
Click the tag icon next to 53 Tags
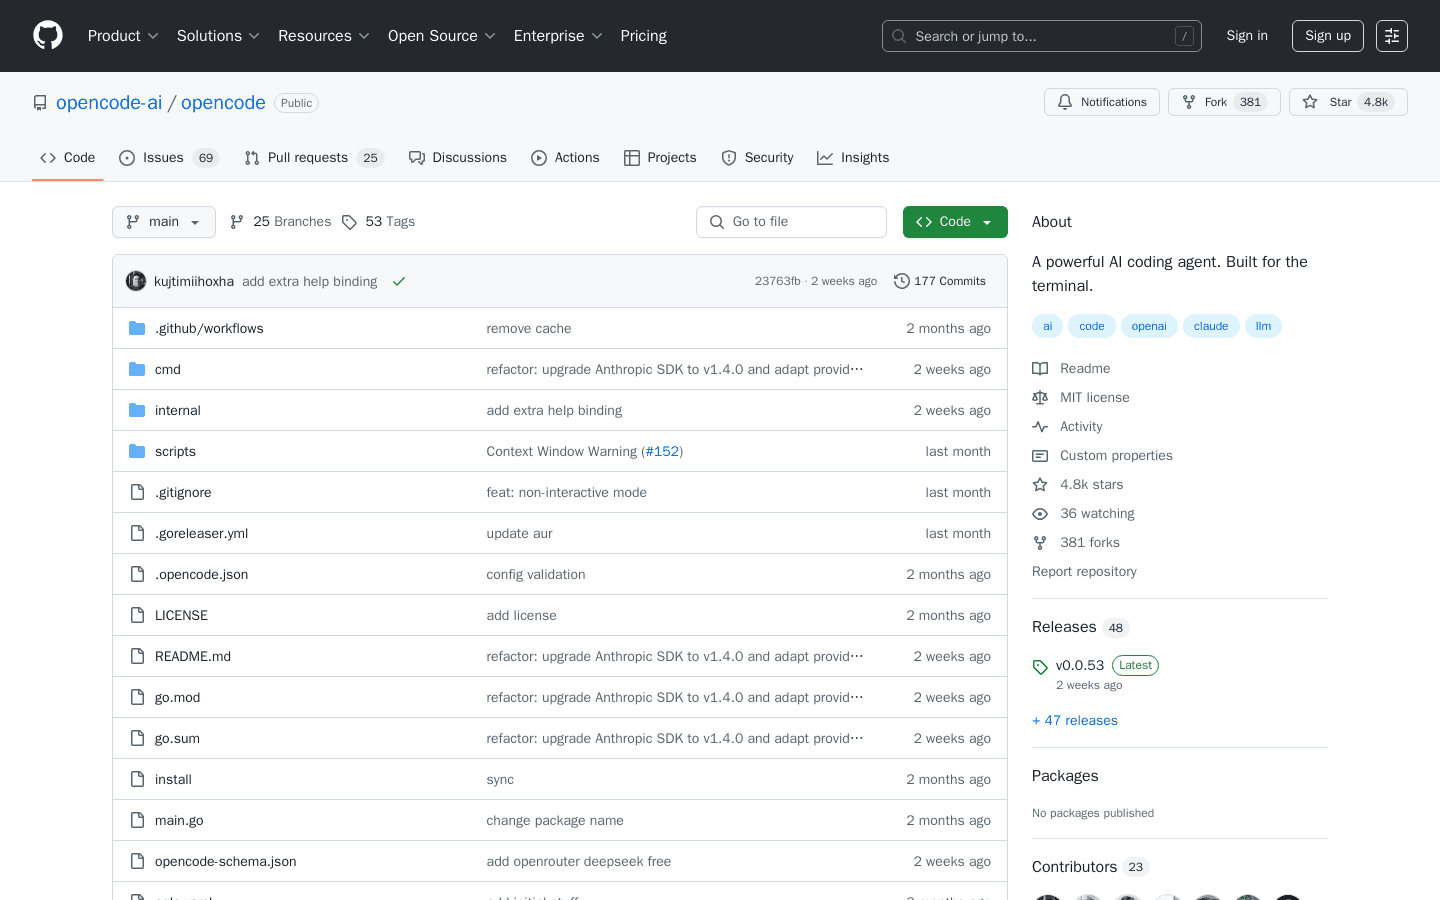click(351, 221)
